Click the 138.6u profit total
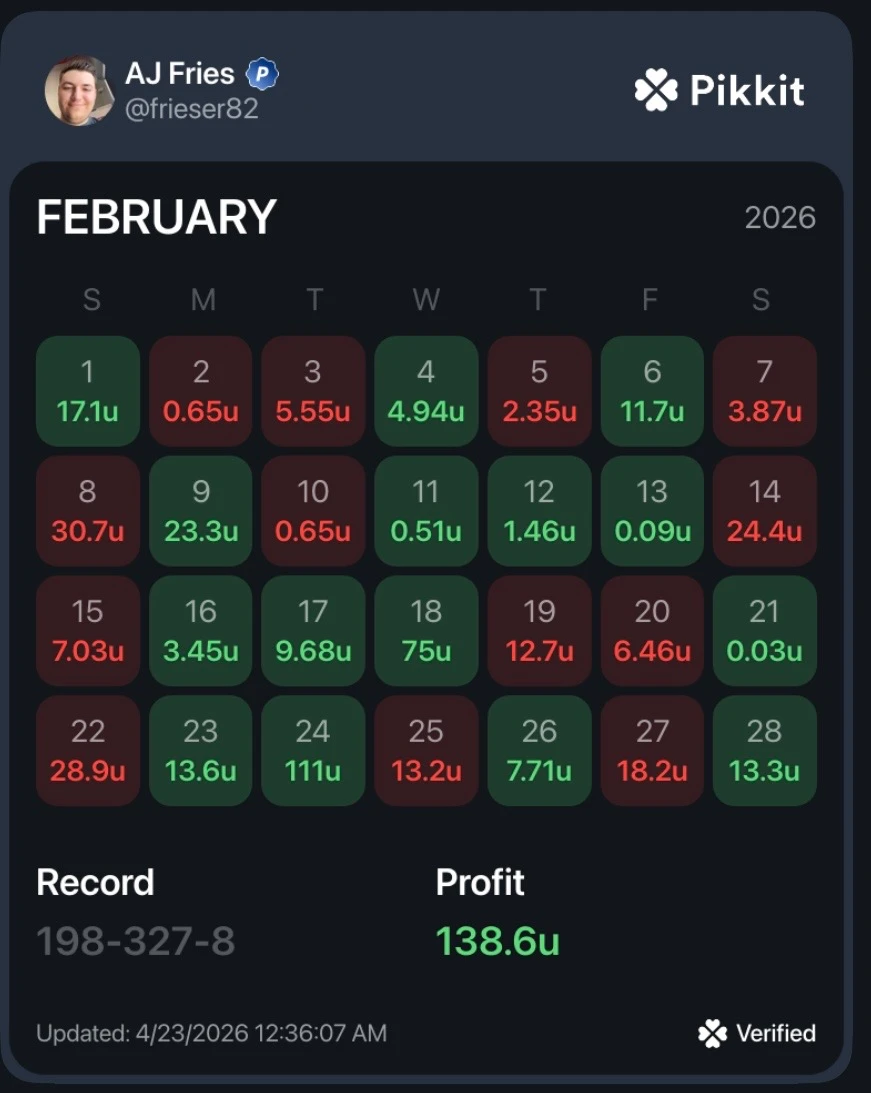This screenshot has width=871, height=1093. point(498,941)
